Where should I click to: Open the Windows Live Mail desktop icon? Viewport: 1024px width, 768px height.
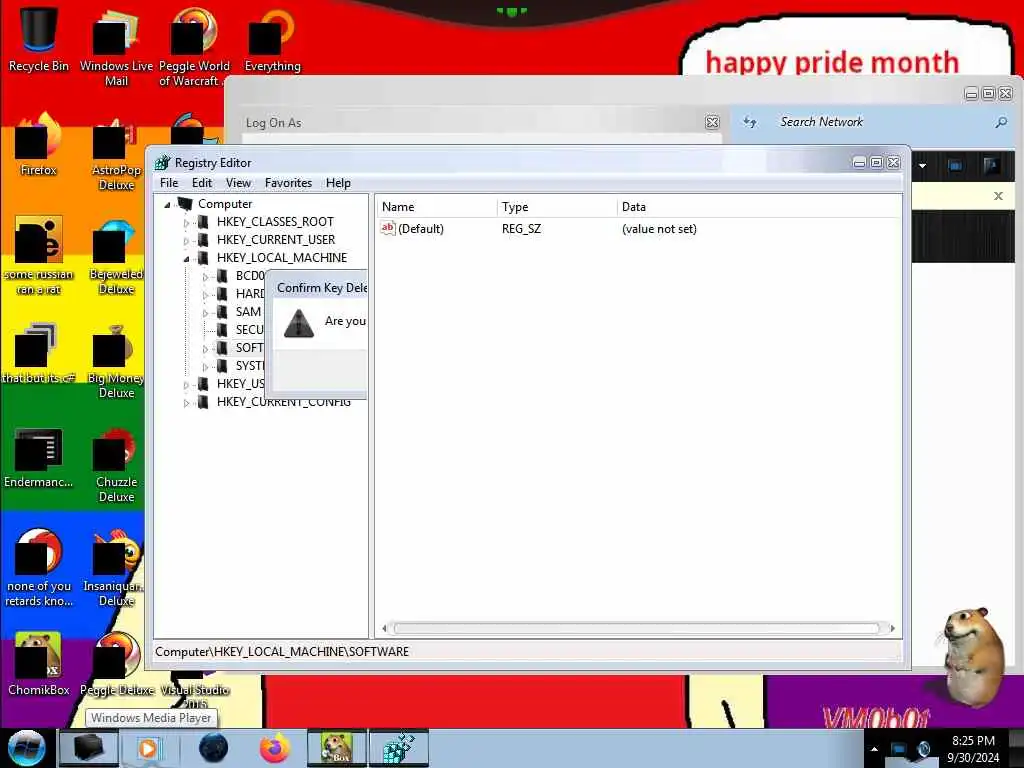point(116,47)
